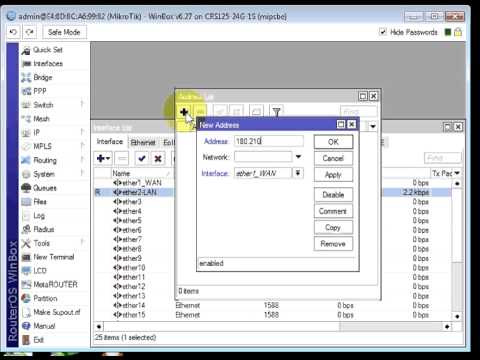Viewport: 480px width, 360px height.
Task: Click into the Address input field
Action: (269, 141)
